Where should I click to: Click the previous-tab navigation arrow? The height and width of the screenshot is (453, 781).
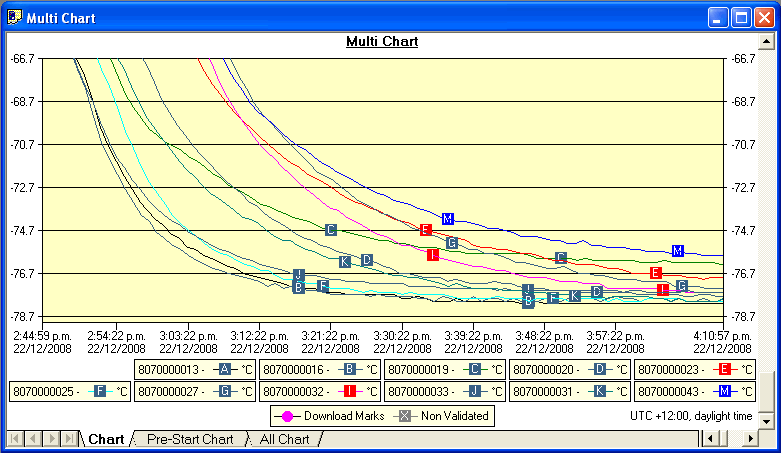click(x=33, y=439)
